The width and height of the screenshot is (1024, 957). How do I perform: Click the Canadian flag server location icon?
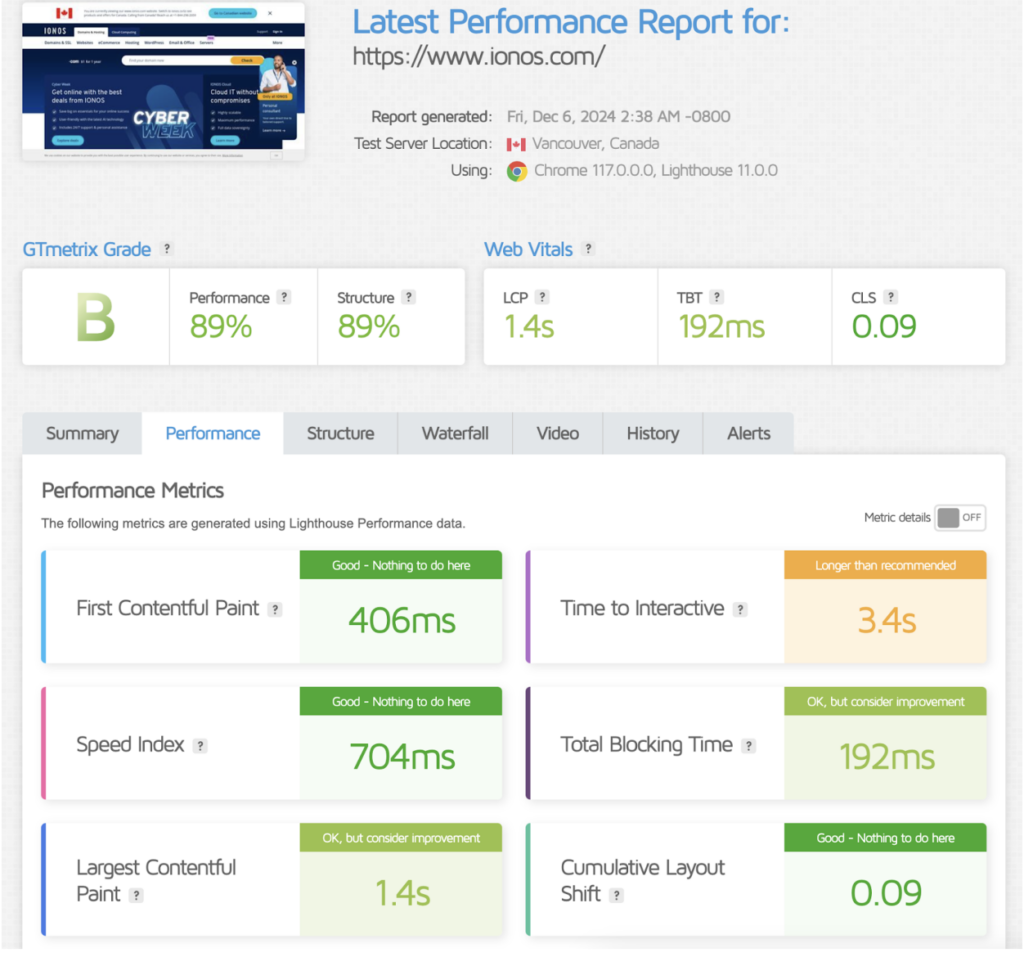pos(516,143)
